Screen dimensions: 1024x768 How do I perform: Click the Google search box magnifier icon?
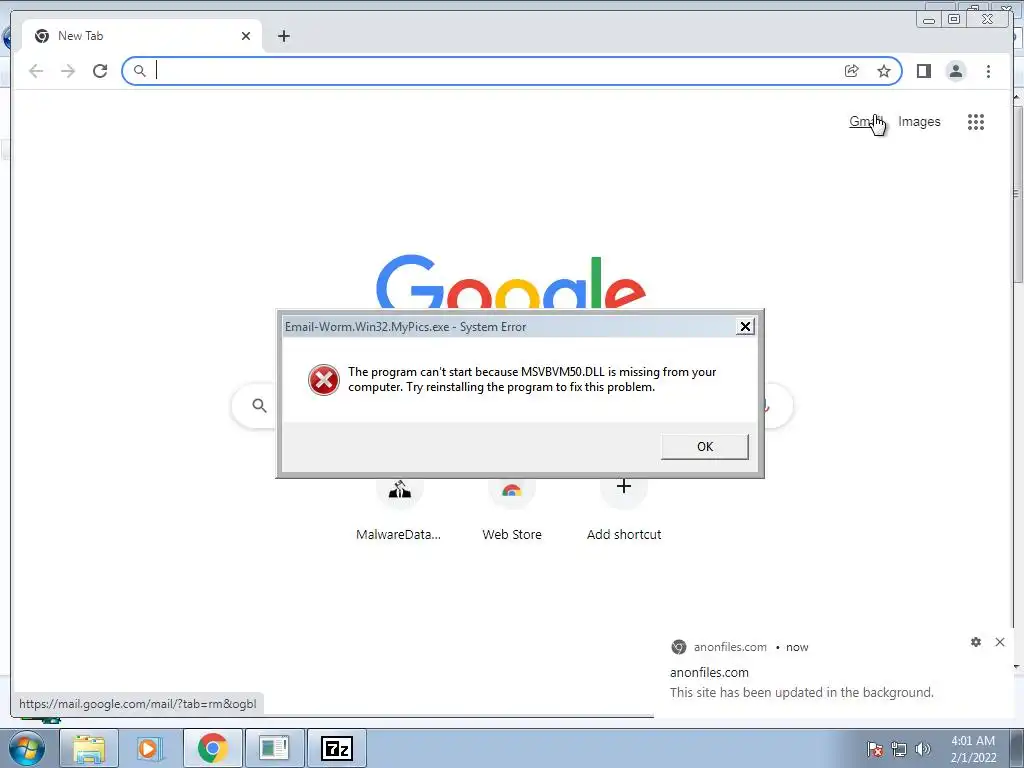[259, 406]
